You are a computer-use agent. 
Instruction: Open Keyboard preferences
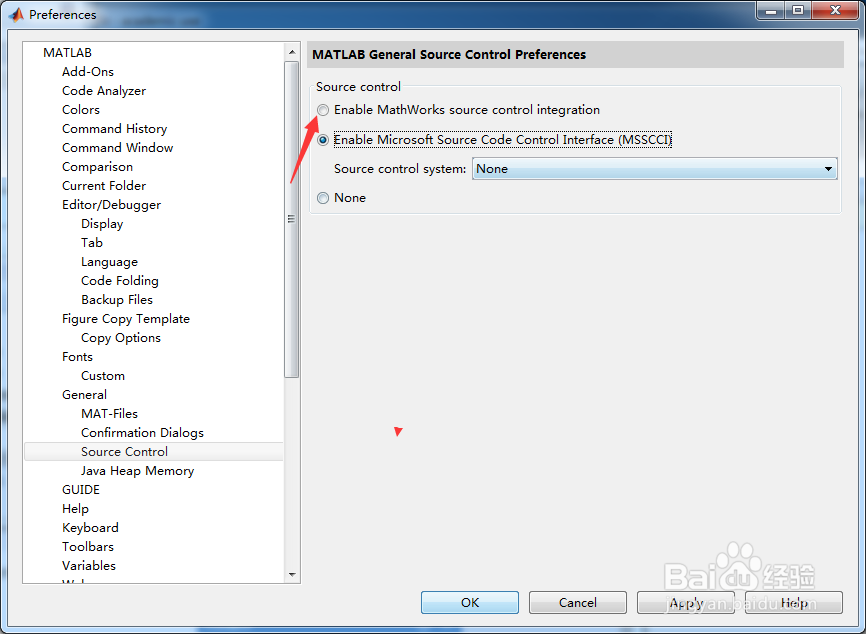[90, 527]
